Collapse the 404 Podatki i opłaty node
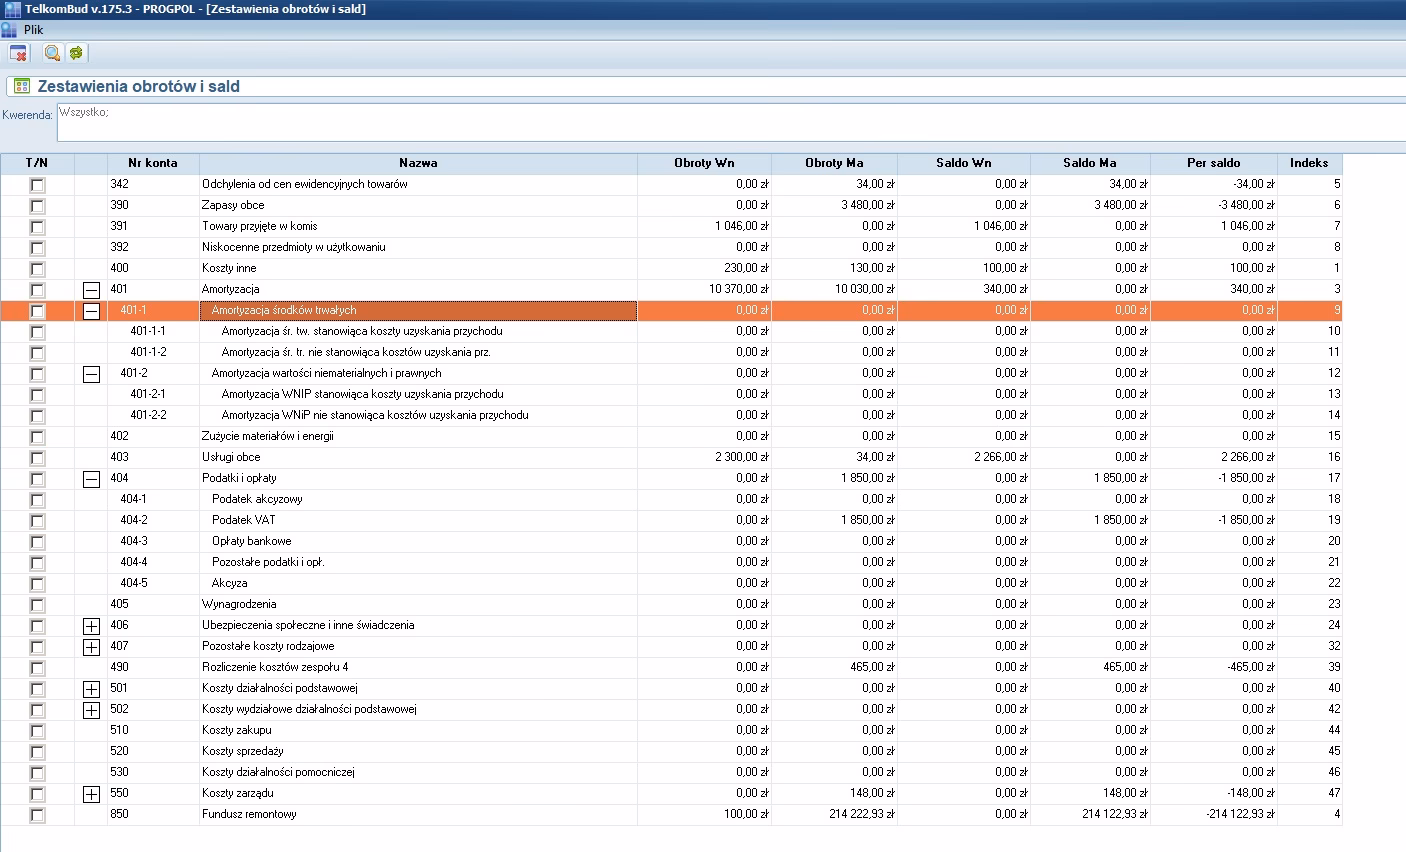 pyautogui.click(x=91, y=479)
